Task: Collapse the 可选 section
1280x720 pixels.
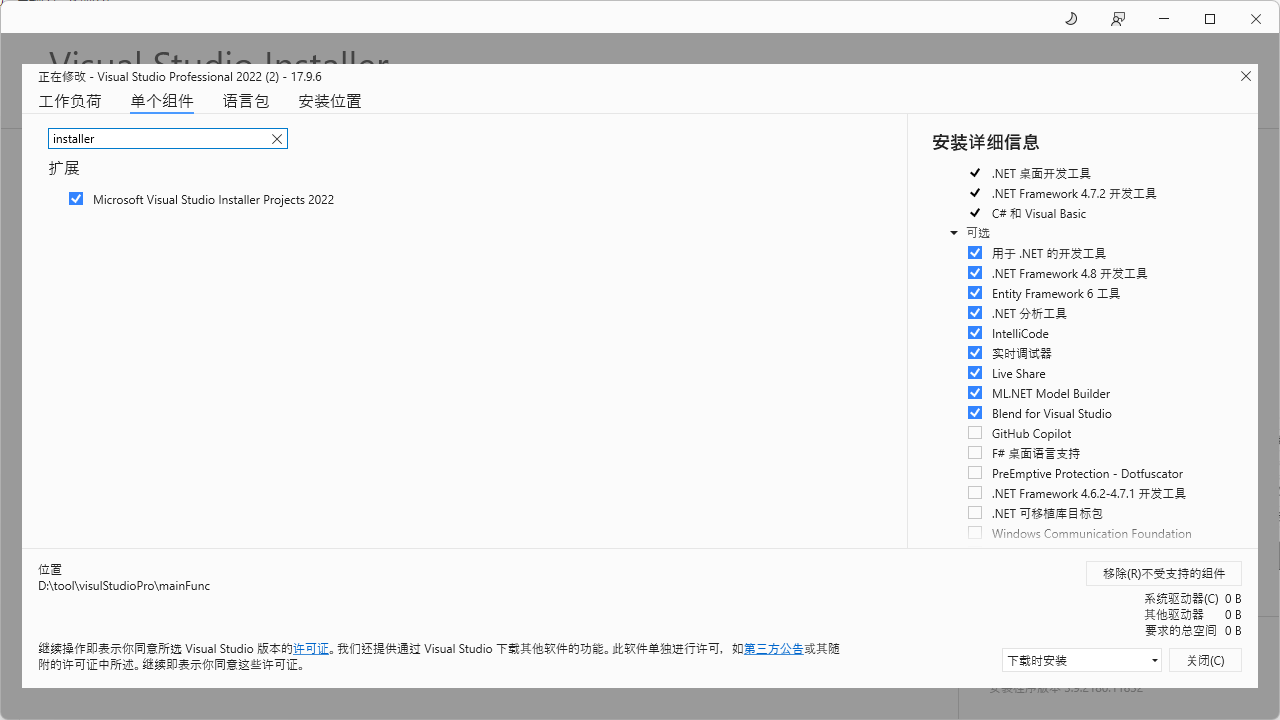Action: [x=954, y=233]
